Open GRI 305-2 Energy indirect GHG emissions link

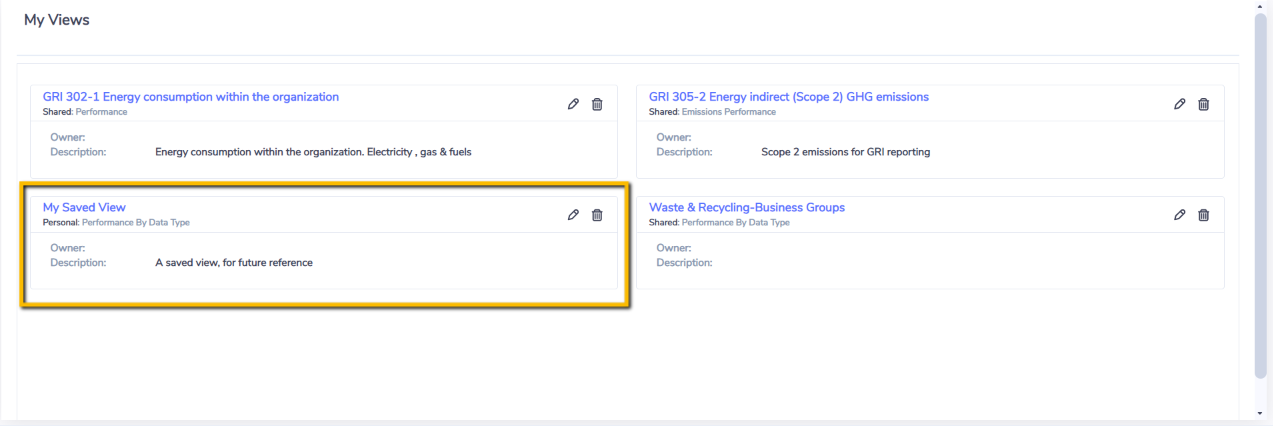[789, 97]
